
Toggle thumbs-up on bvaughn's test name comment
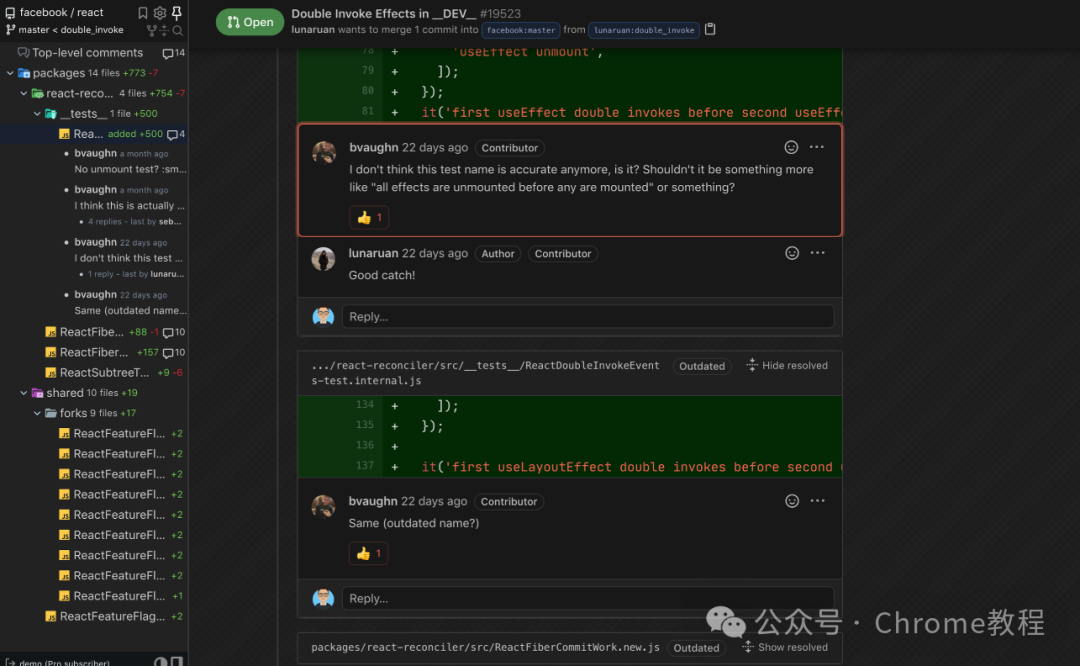pos(369,218)
